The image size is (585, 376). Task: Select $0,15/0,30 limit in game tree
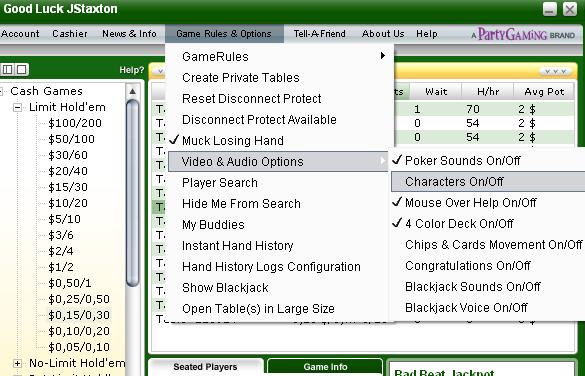pos(79,315)
